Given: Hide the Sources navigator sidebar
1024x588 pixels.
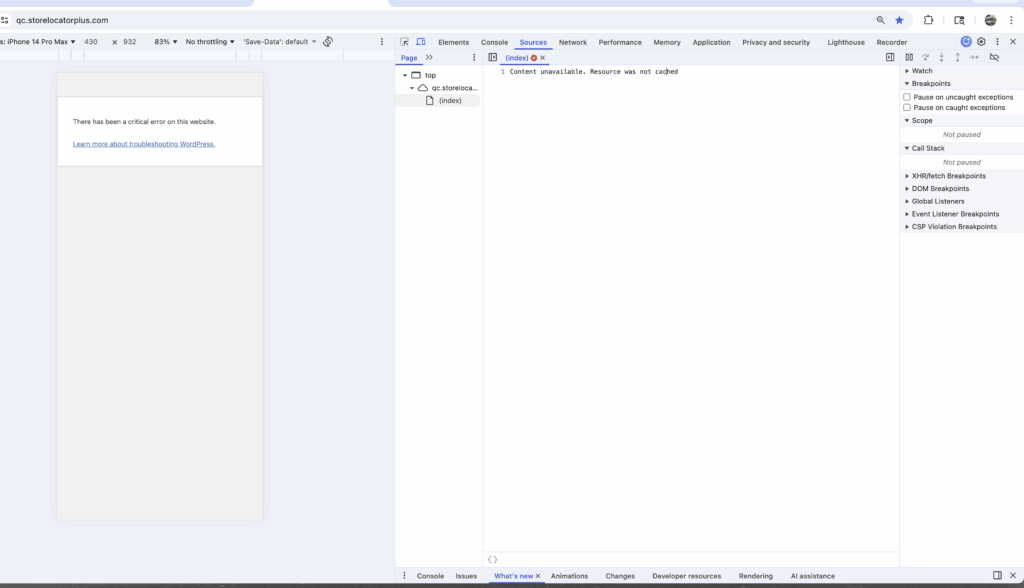Looking at the screenshot, I should click(492, 58).
